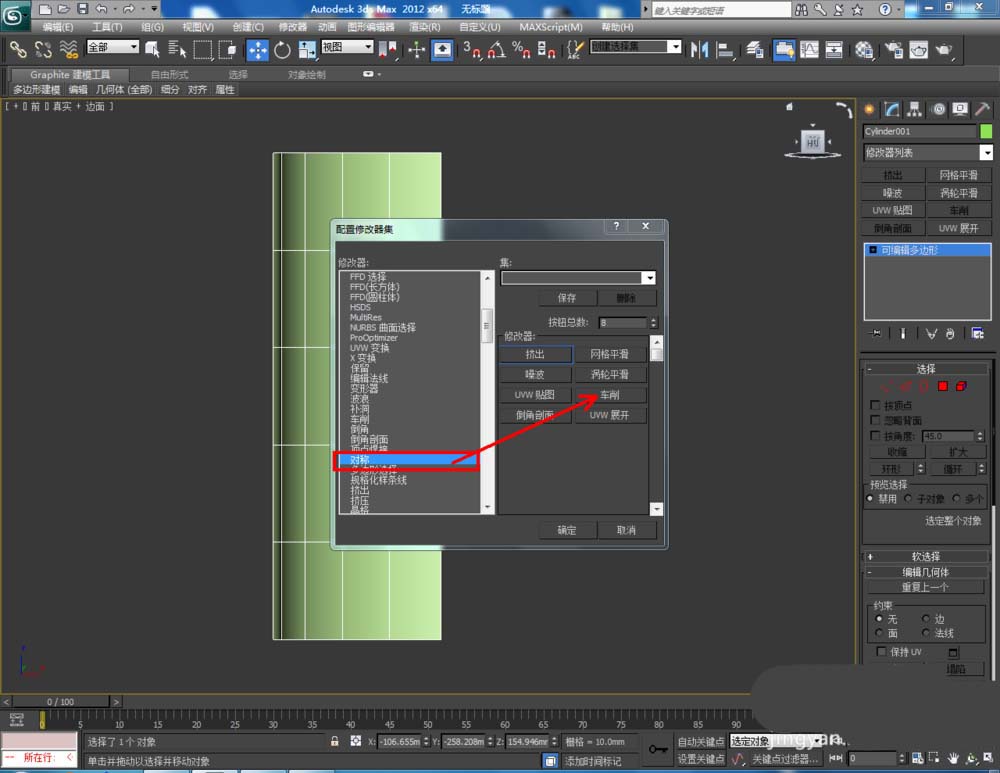Click the 保存 button in dialog
The height and width of the screenshot is (773, 1000).
(x=567, y=298)
